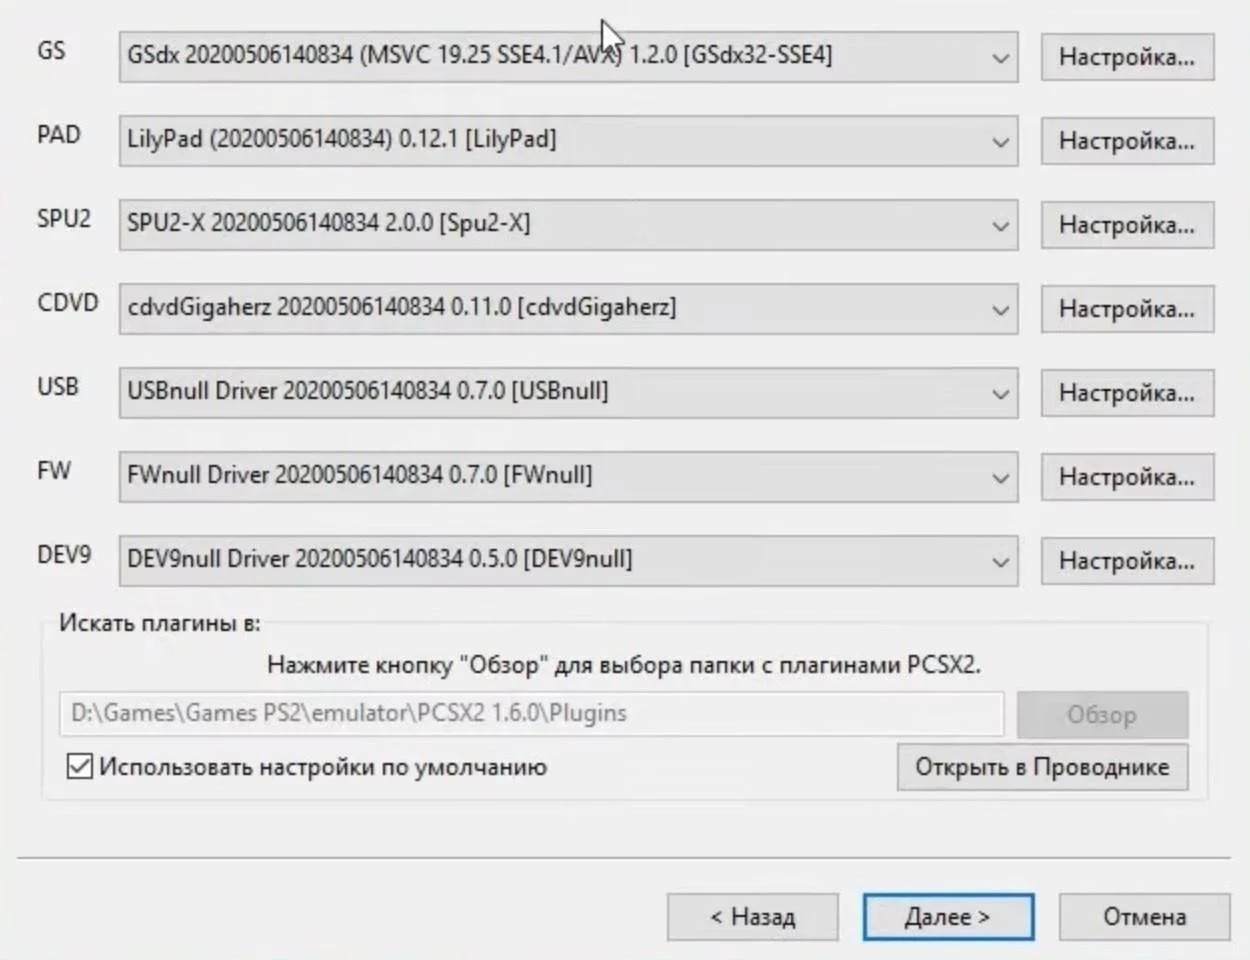Click Открыть в Проводнике button
This screenshot has width=1250, height=960.
click(1042, 767)
